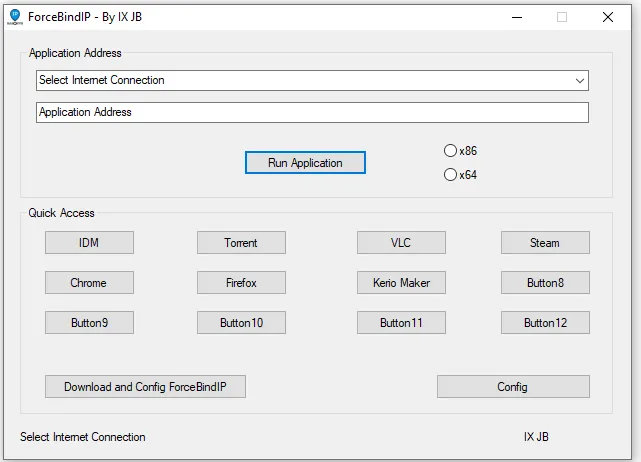This screenshot has height=462, width=641.
Task: Click the Kerio Maker button
Action: click(401, 283)
